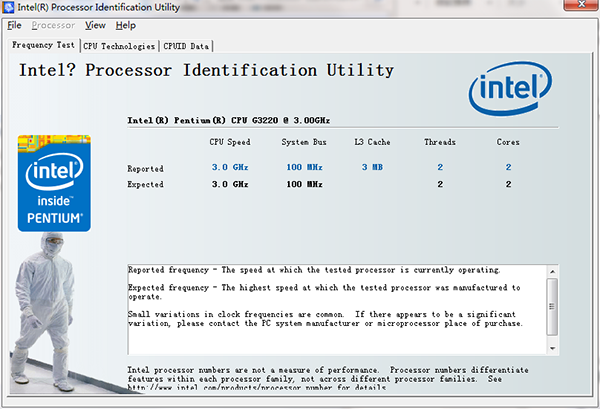Click the cleanroom technician image
The image size is (600, 409).
tap(43, 312)
